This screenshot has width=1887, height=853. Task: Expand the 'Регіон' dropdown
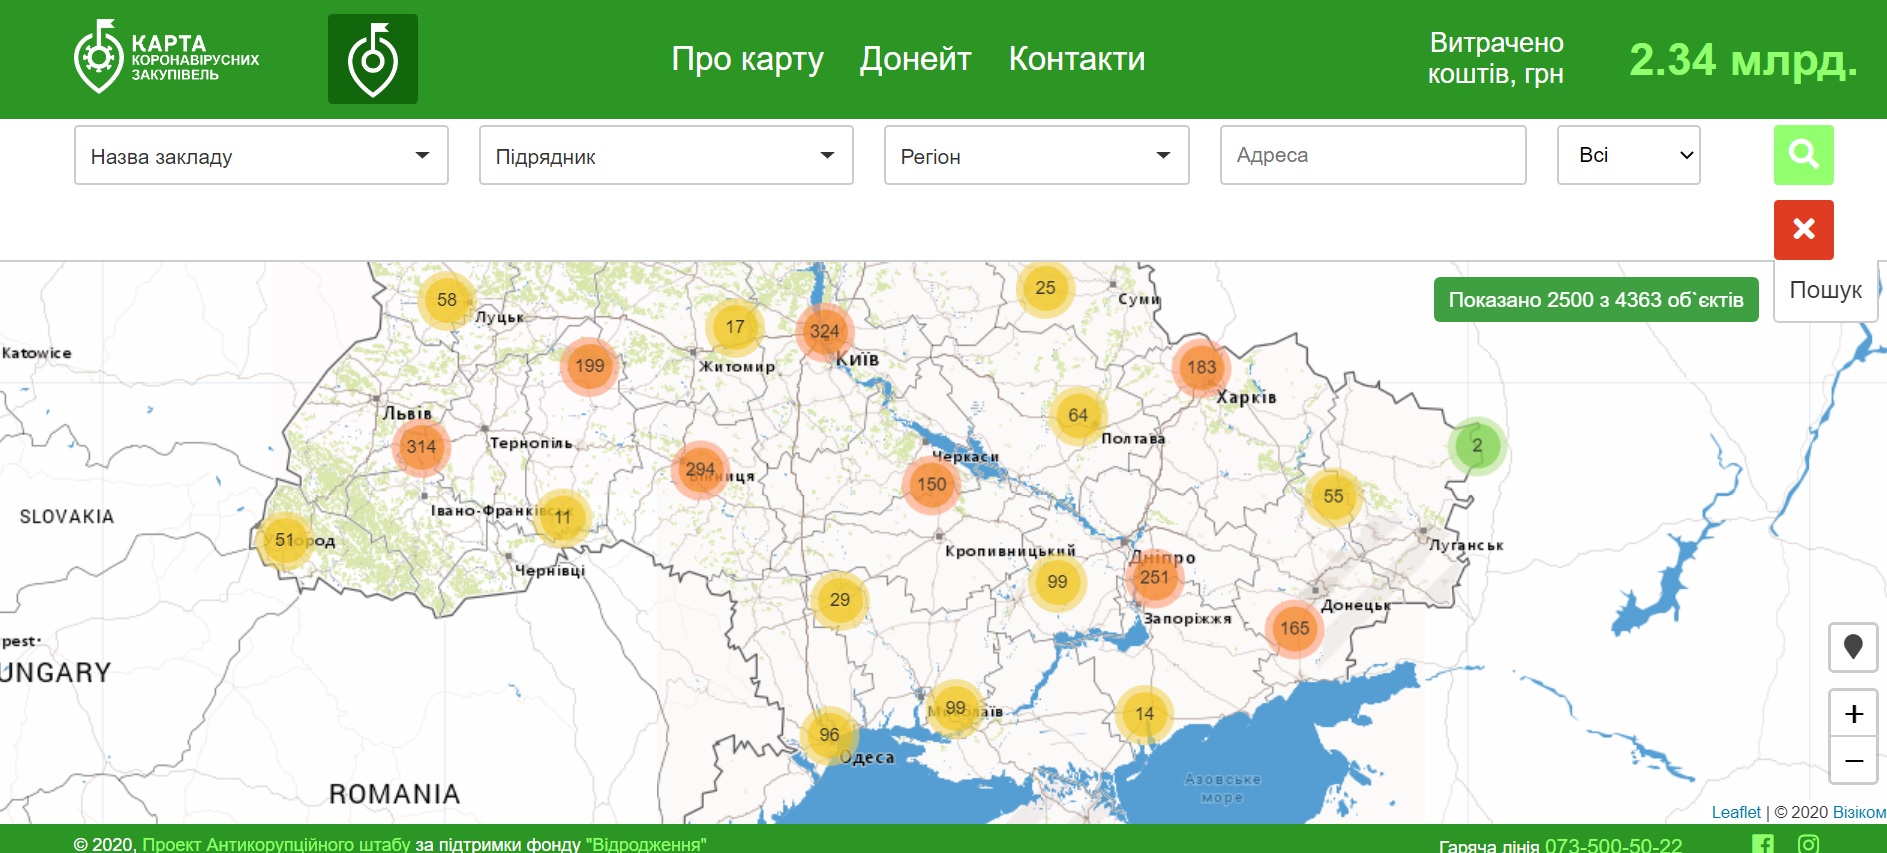pos(1036,156)
